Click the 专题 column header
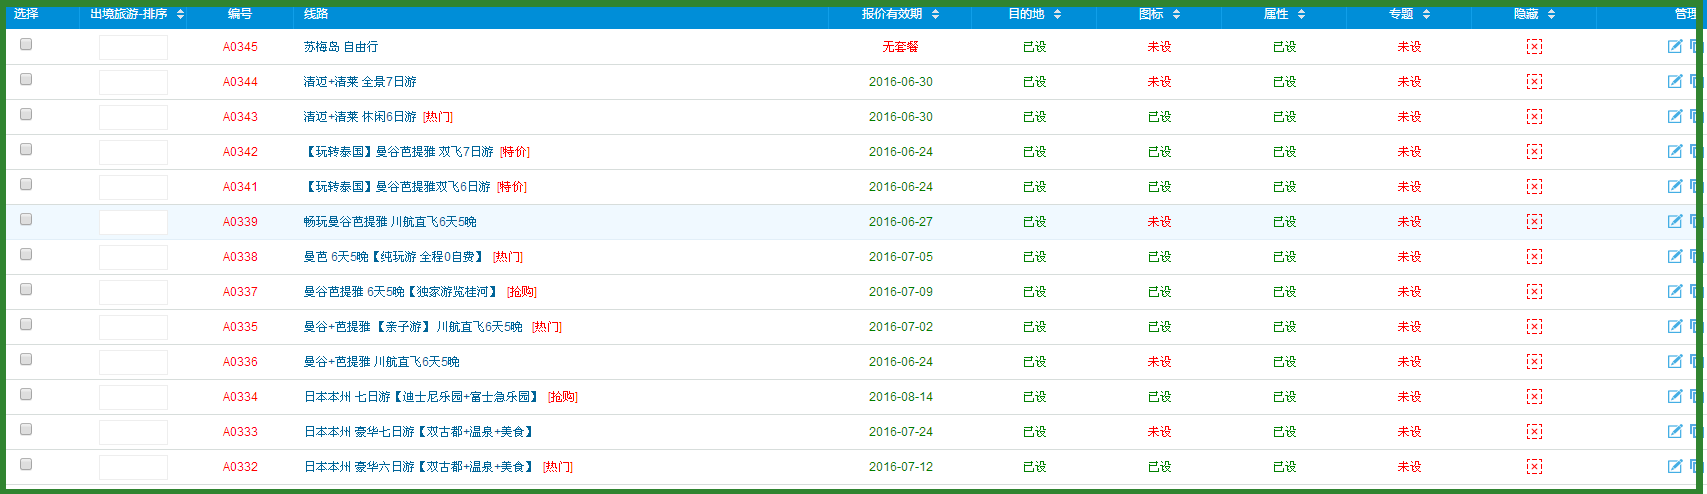Viewport: 1707px width, 494px height. (1401, 14)
